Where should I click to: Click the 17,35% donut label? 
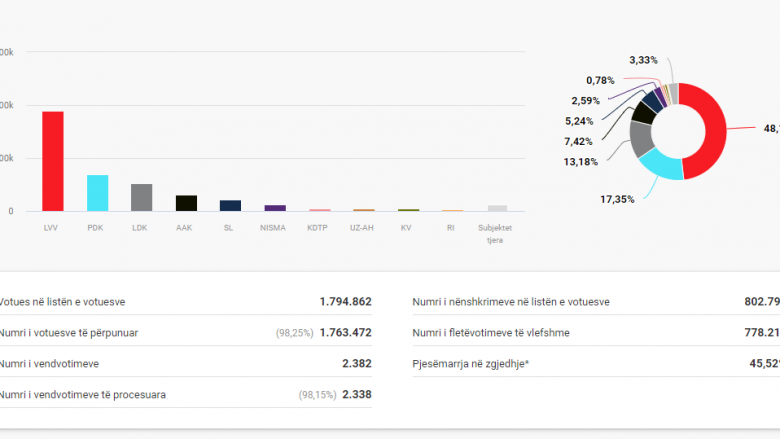point(617,199)
